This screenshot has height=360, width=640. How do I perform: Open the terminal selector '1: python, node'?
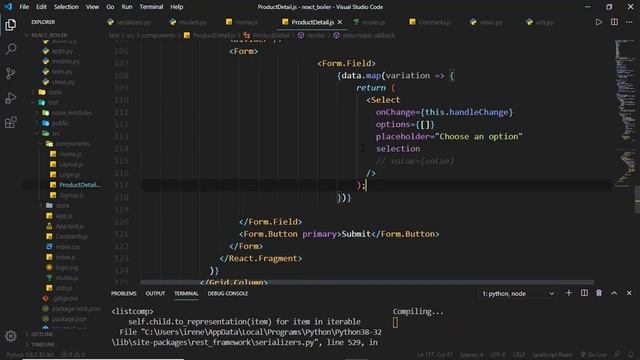pos(518,293)
